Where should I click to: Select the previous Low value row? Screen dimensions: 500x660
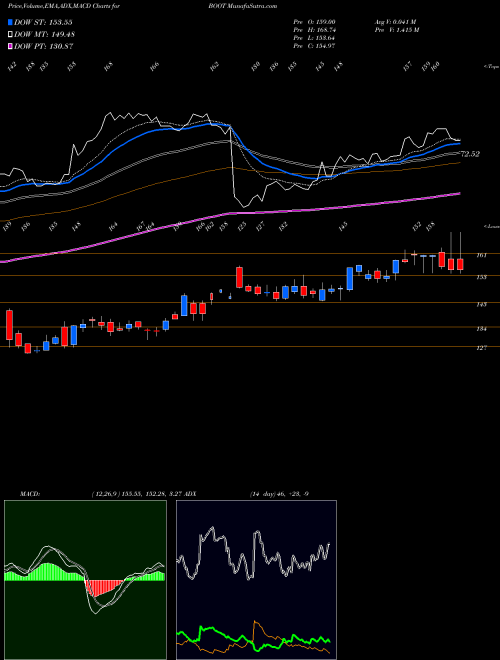tap(314, 38)
